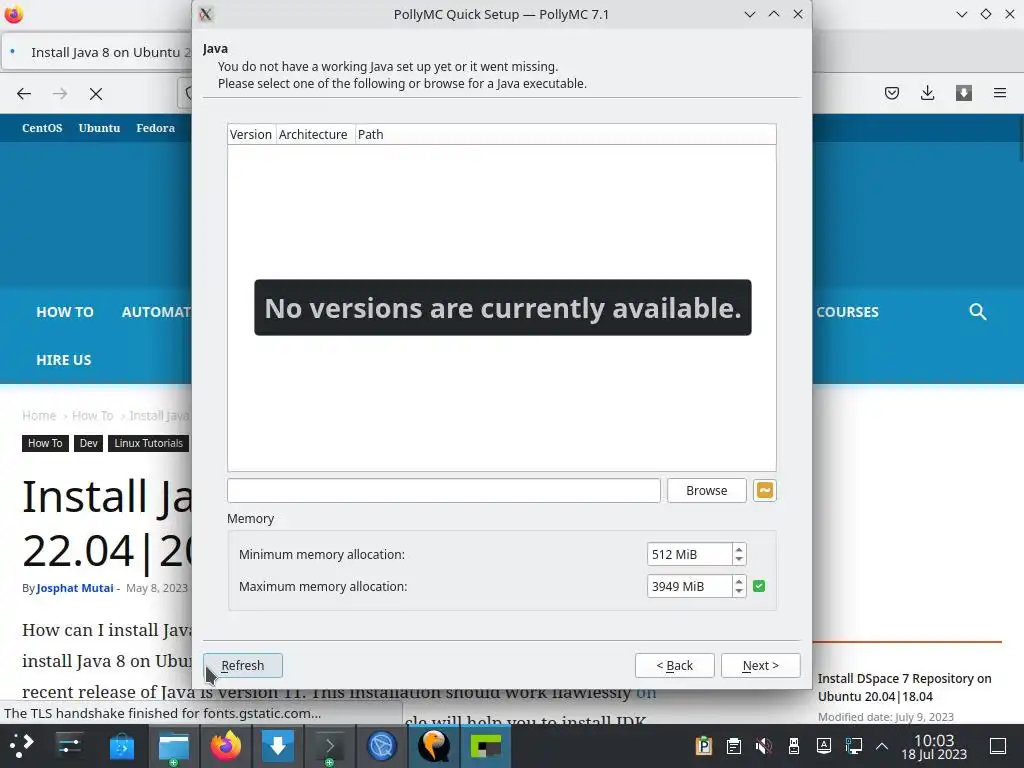1024x768 pixels.
Task: Sort Java list by Path column header
Action: pos(566,135)
